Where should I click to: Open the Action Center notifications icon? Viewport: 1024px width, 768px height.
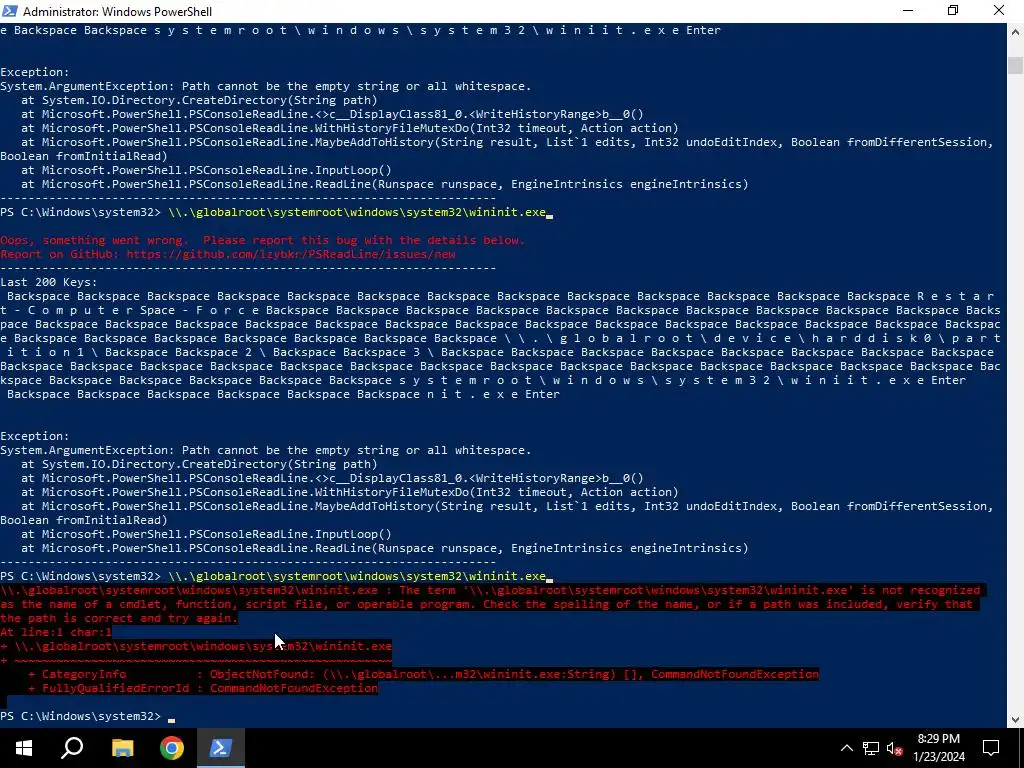(991, 748)
